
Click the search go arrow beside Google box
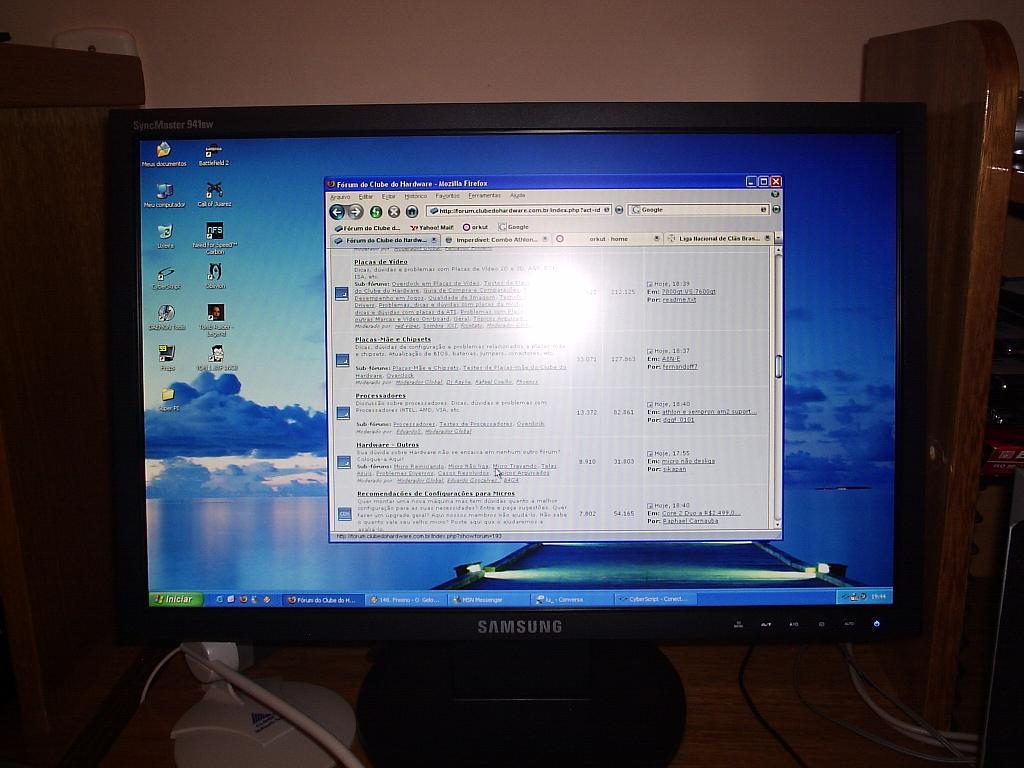tap(776, 210)
